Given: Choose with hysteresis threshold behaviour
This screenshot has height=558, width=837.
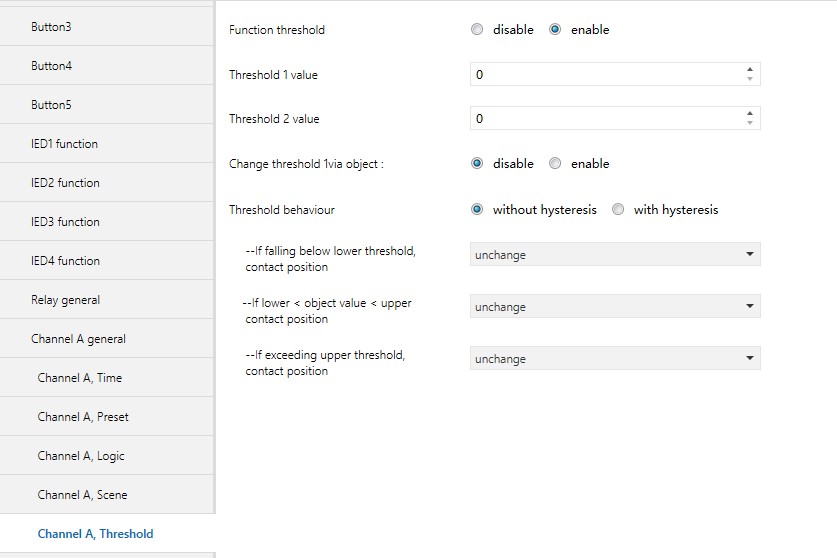Looking at the screenshot, I should click(x=618, y=210).
